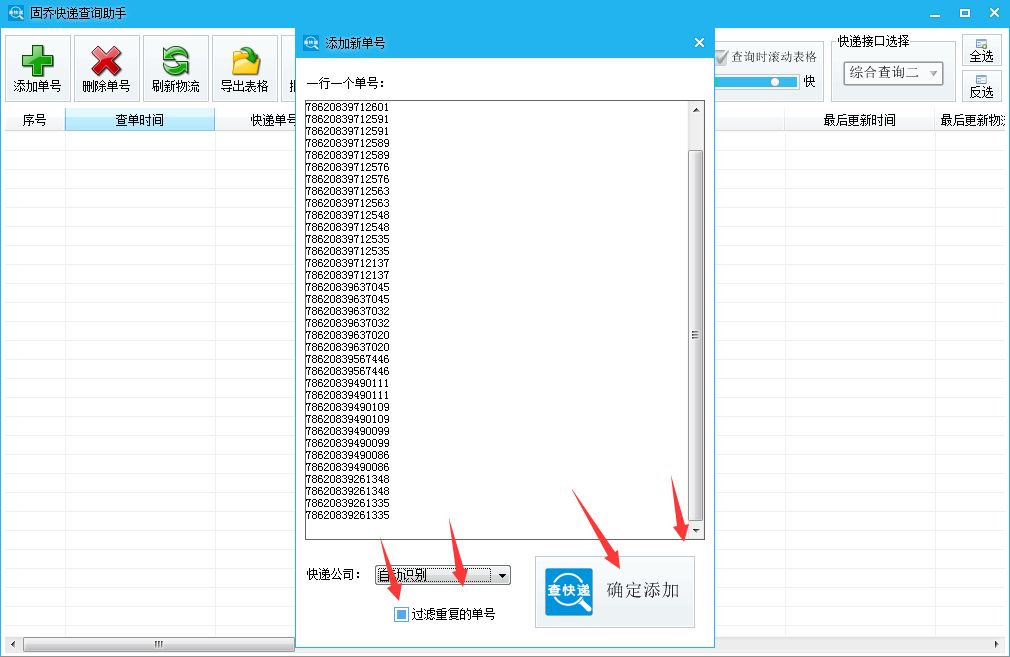Click the 查快递 magnifier icon in dialog
This screenshot has width=1010, height=657.
point(569,591)
